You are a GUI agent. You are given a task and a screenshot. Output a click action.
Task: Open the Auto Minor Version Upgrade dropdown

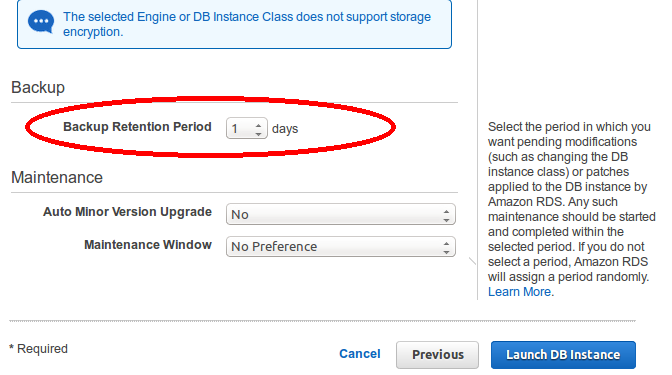(341, 214)
